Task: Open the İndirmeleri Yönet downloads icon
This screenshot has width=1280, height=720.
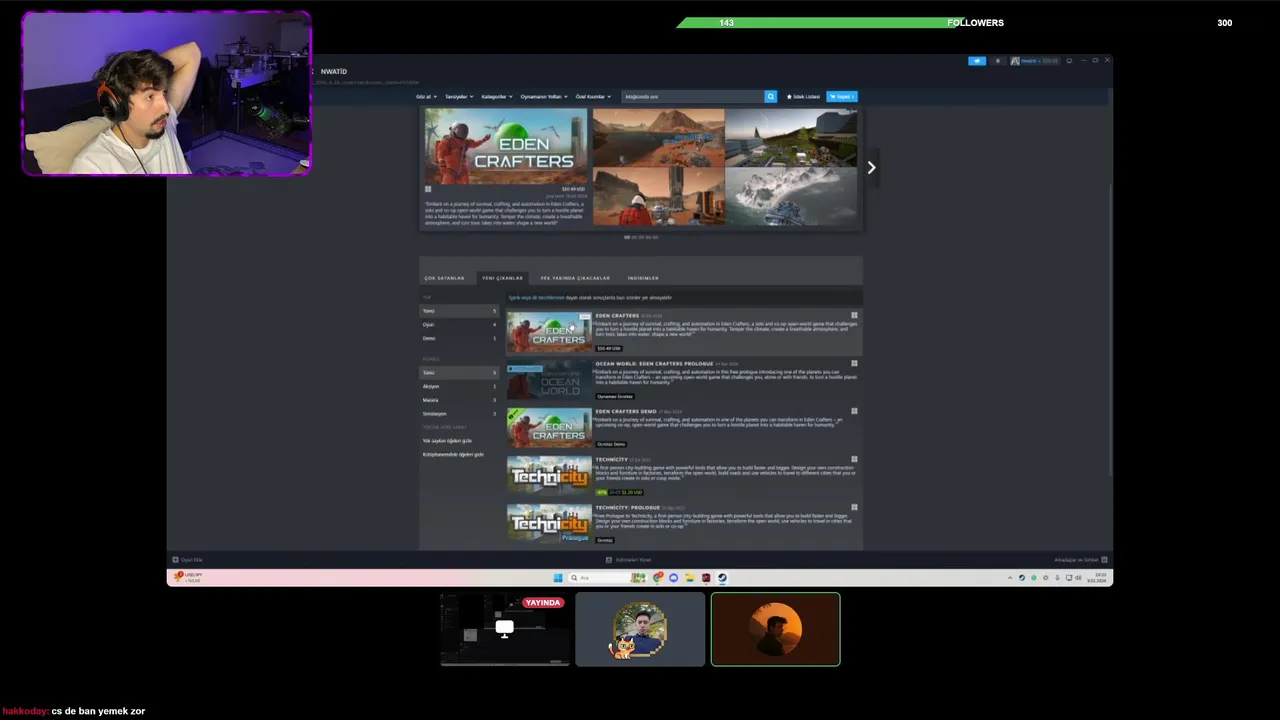Action: tap(610, 560)
